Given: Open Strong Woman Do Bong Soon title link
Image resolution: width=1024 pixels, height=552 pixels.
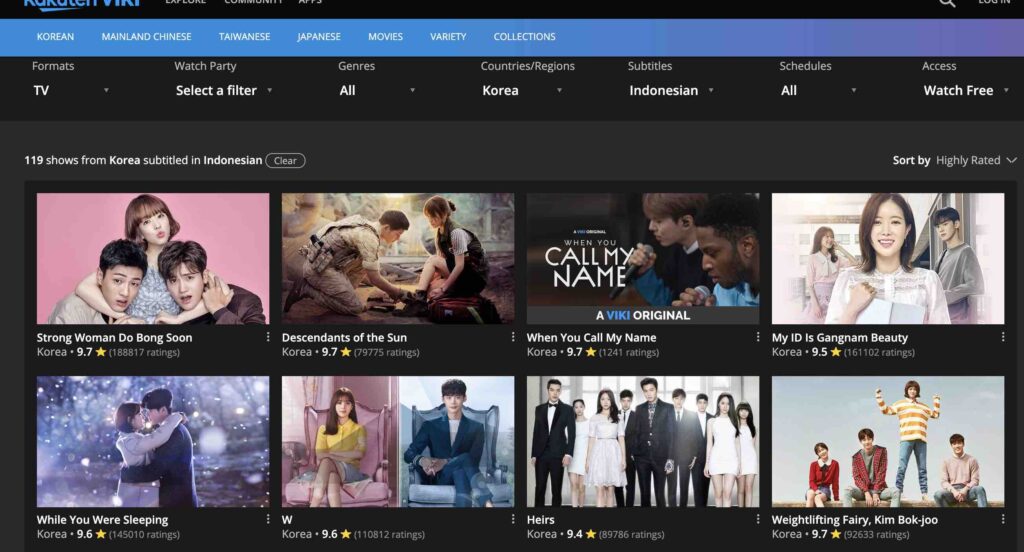Looking at the screenshot, I should (114, 338).
